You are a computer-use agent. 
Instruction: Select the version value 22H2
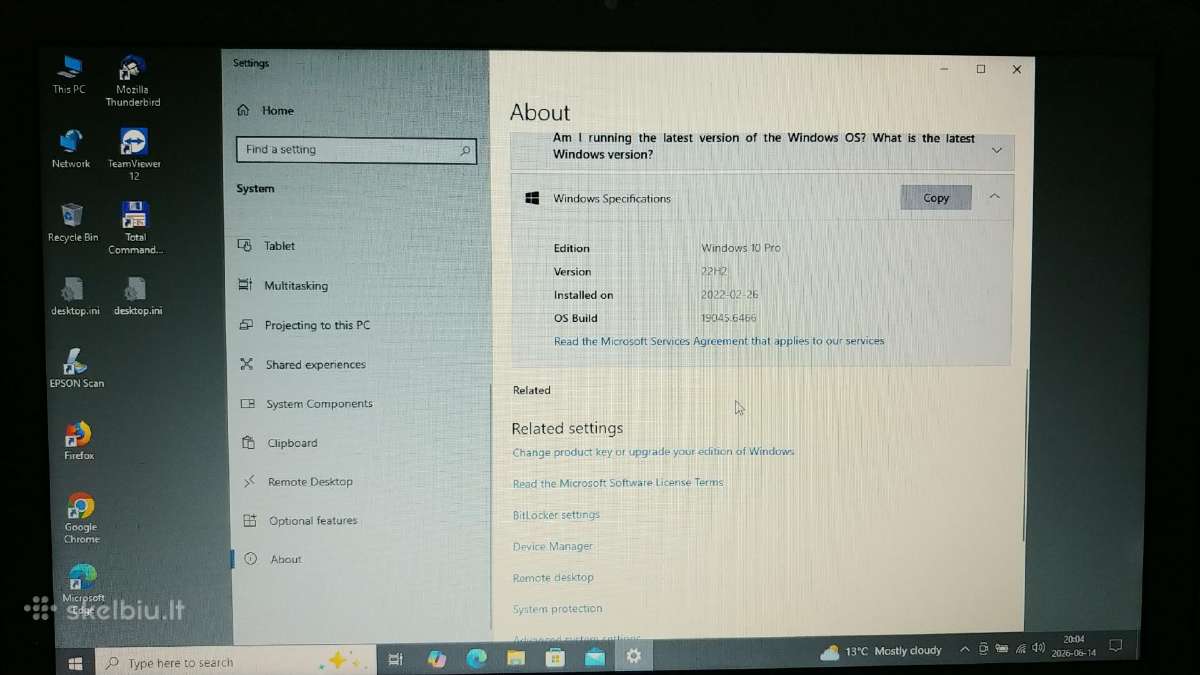pos(716,271)
